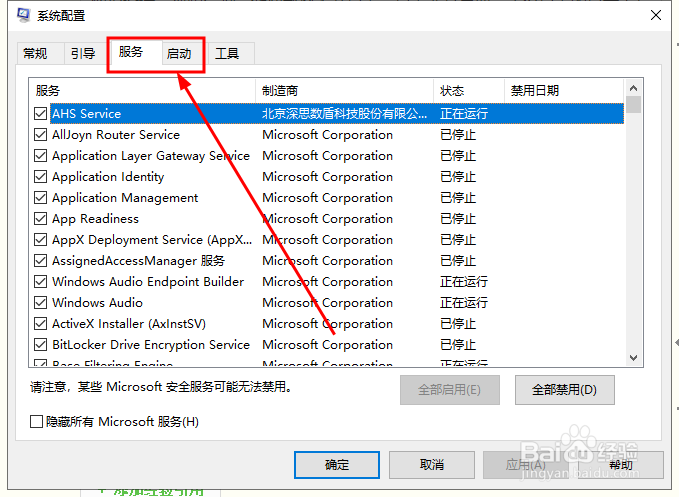Select AllJoyn Router Service row text
The image size is (679, 497).
coord(116,135)
